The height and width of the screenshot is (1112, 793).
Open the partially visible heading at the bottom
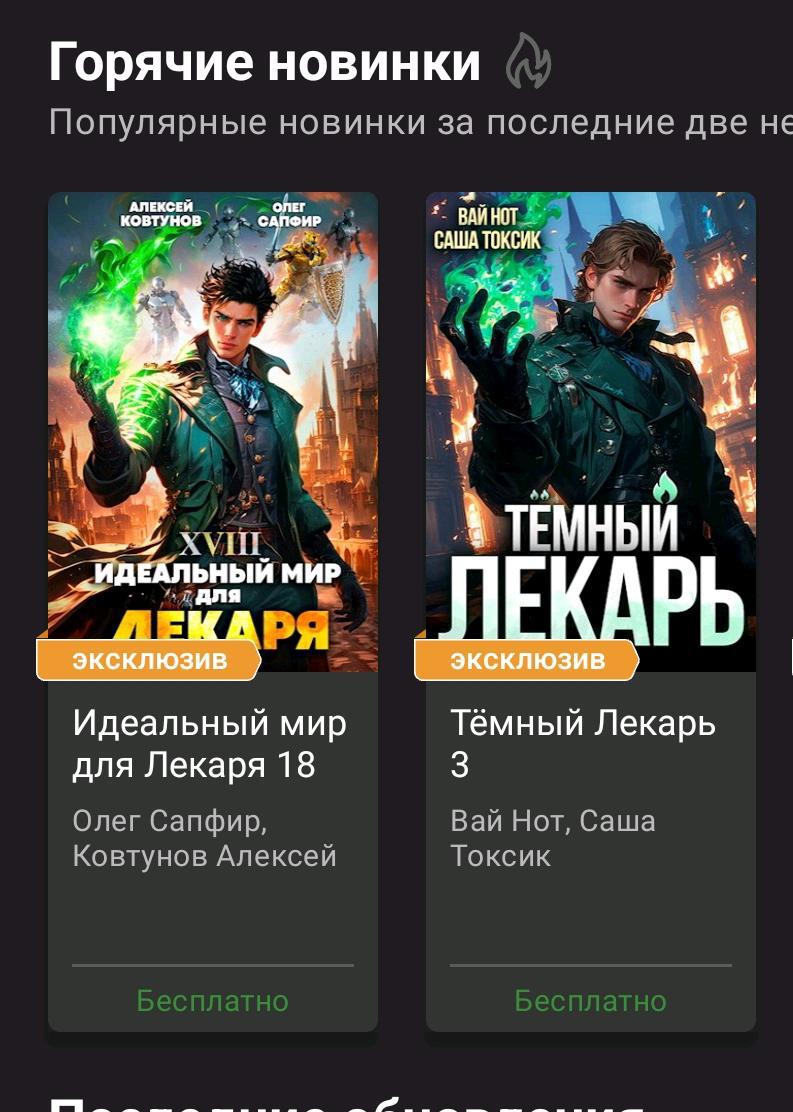[348, 1104]
